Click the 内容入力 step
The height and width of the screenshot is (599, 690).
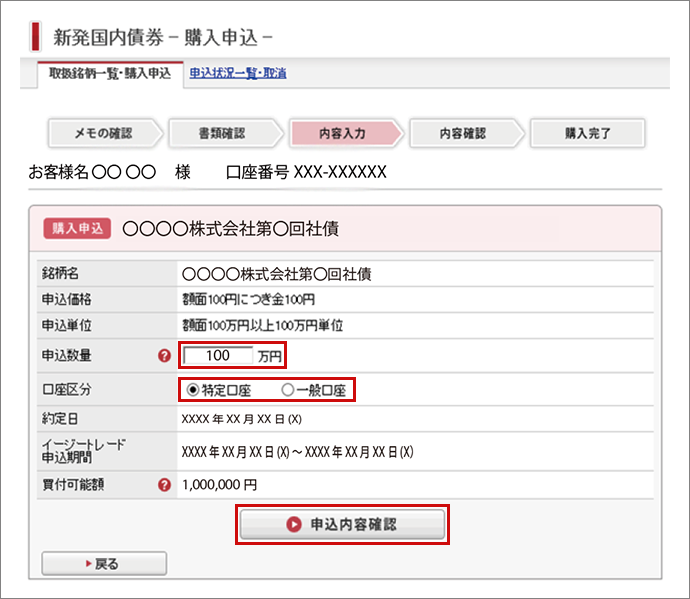(x=345, y=133)
